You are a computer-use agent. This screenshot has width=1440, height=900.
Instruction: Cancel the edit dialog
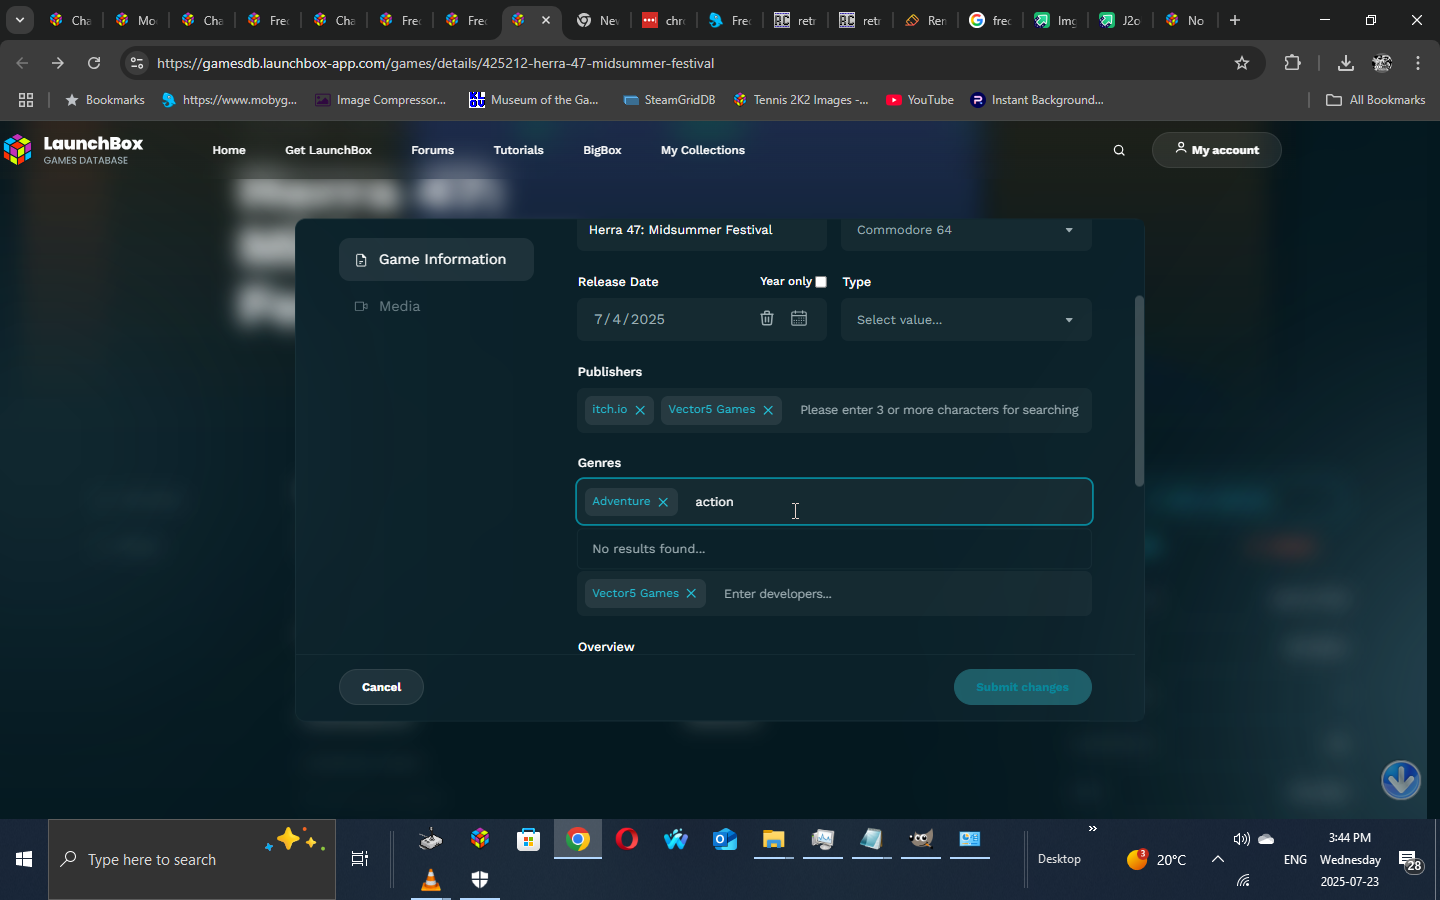click(381, 687)
